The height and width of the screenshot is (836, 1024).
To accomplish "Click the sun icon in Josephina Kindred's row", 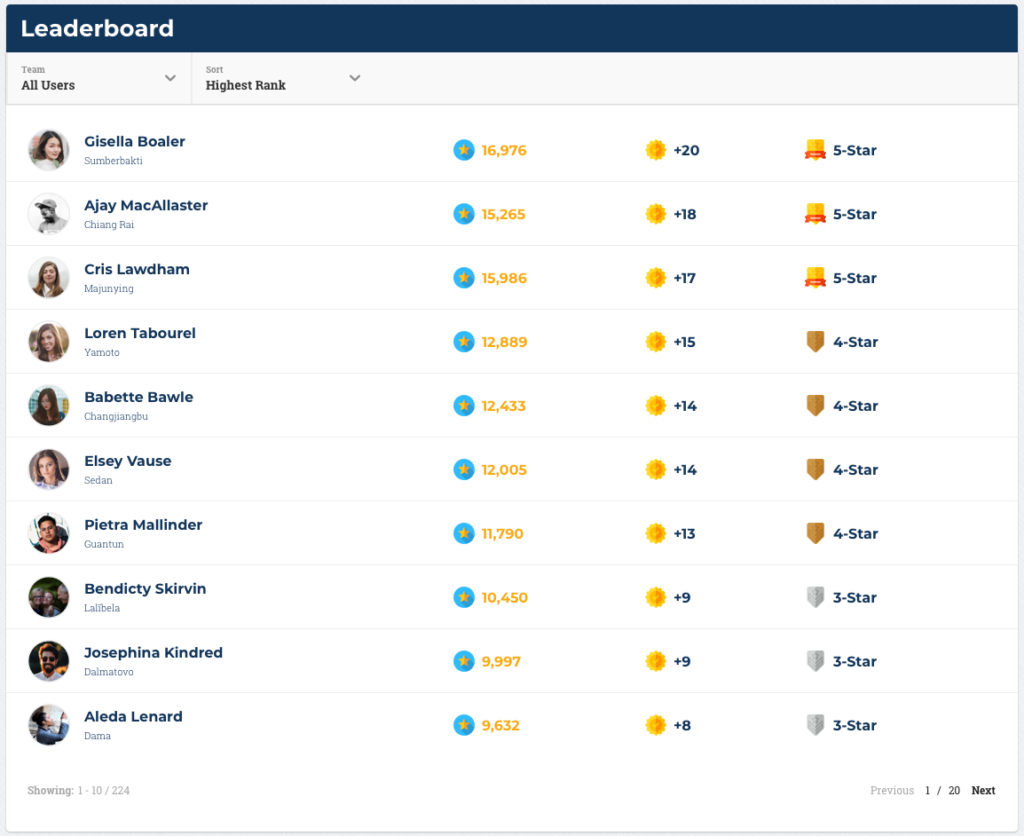I will coord(656,662).
